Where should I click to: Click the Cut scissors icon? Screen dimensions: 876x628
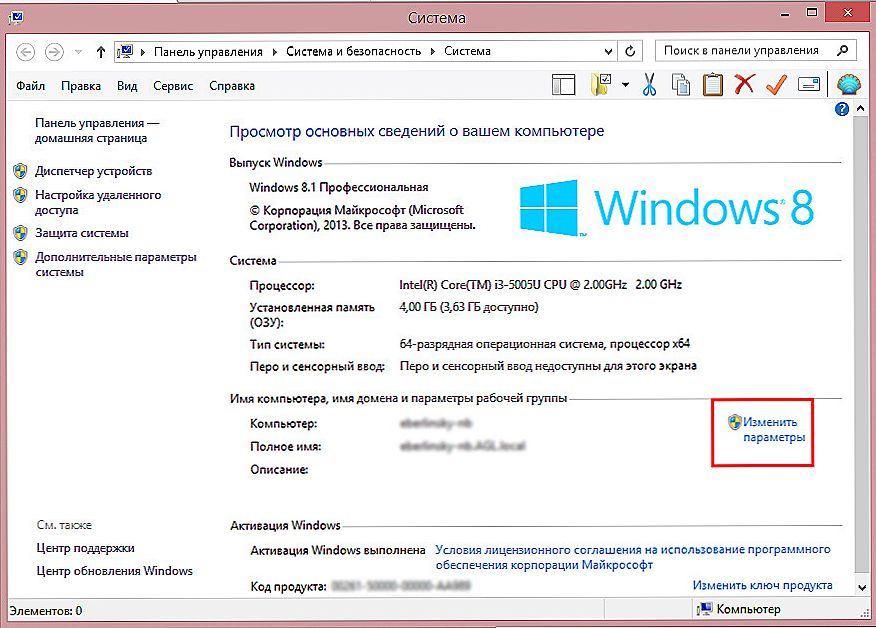649,85
